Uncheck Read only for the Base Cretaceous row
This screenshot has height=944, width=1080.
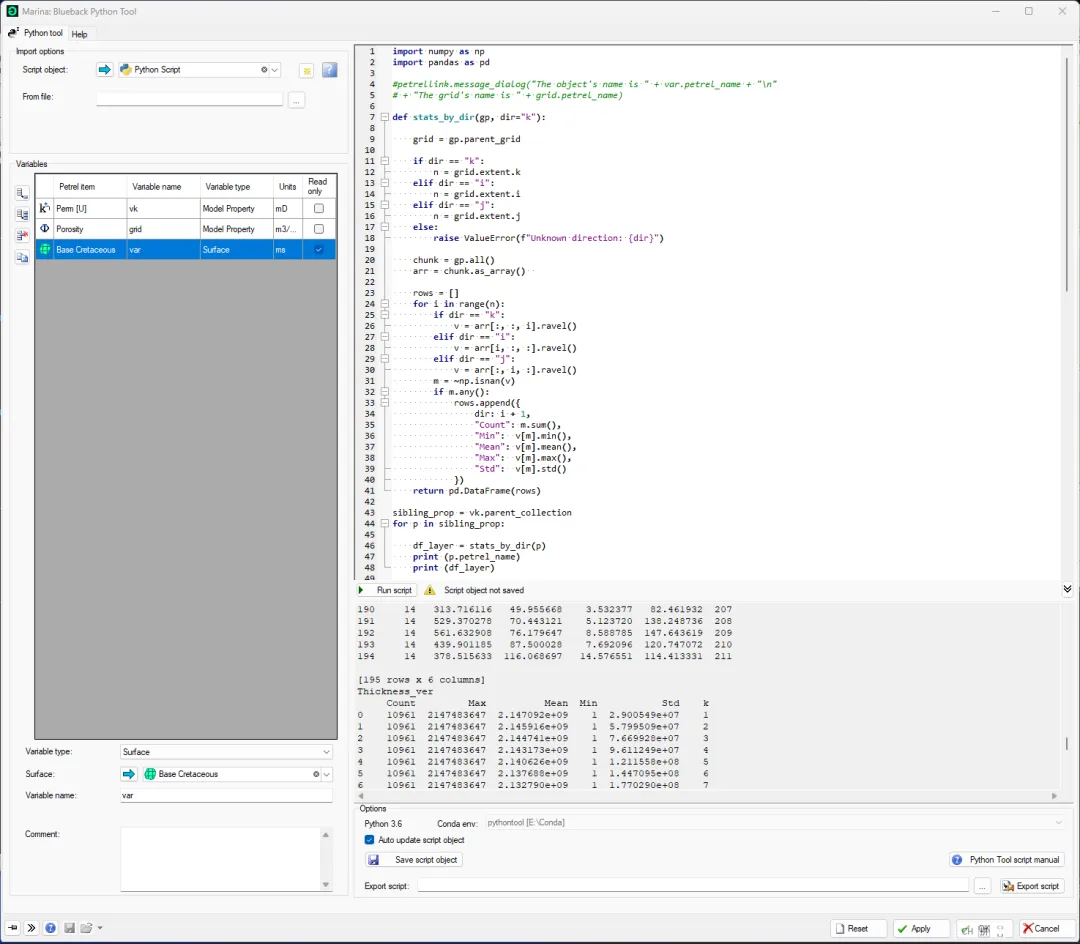[318, 249]
